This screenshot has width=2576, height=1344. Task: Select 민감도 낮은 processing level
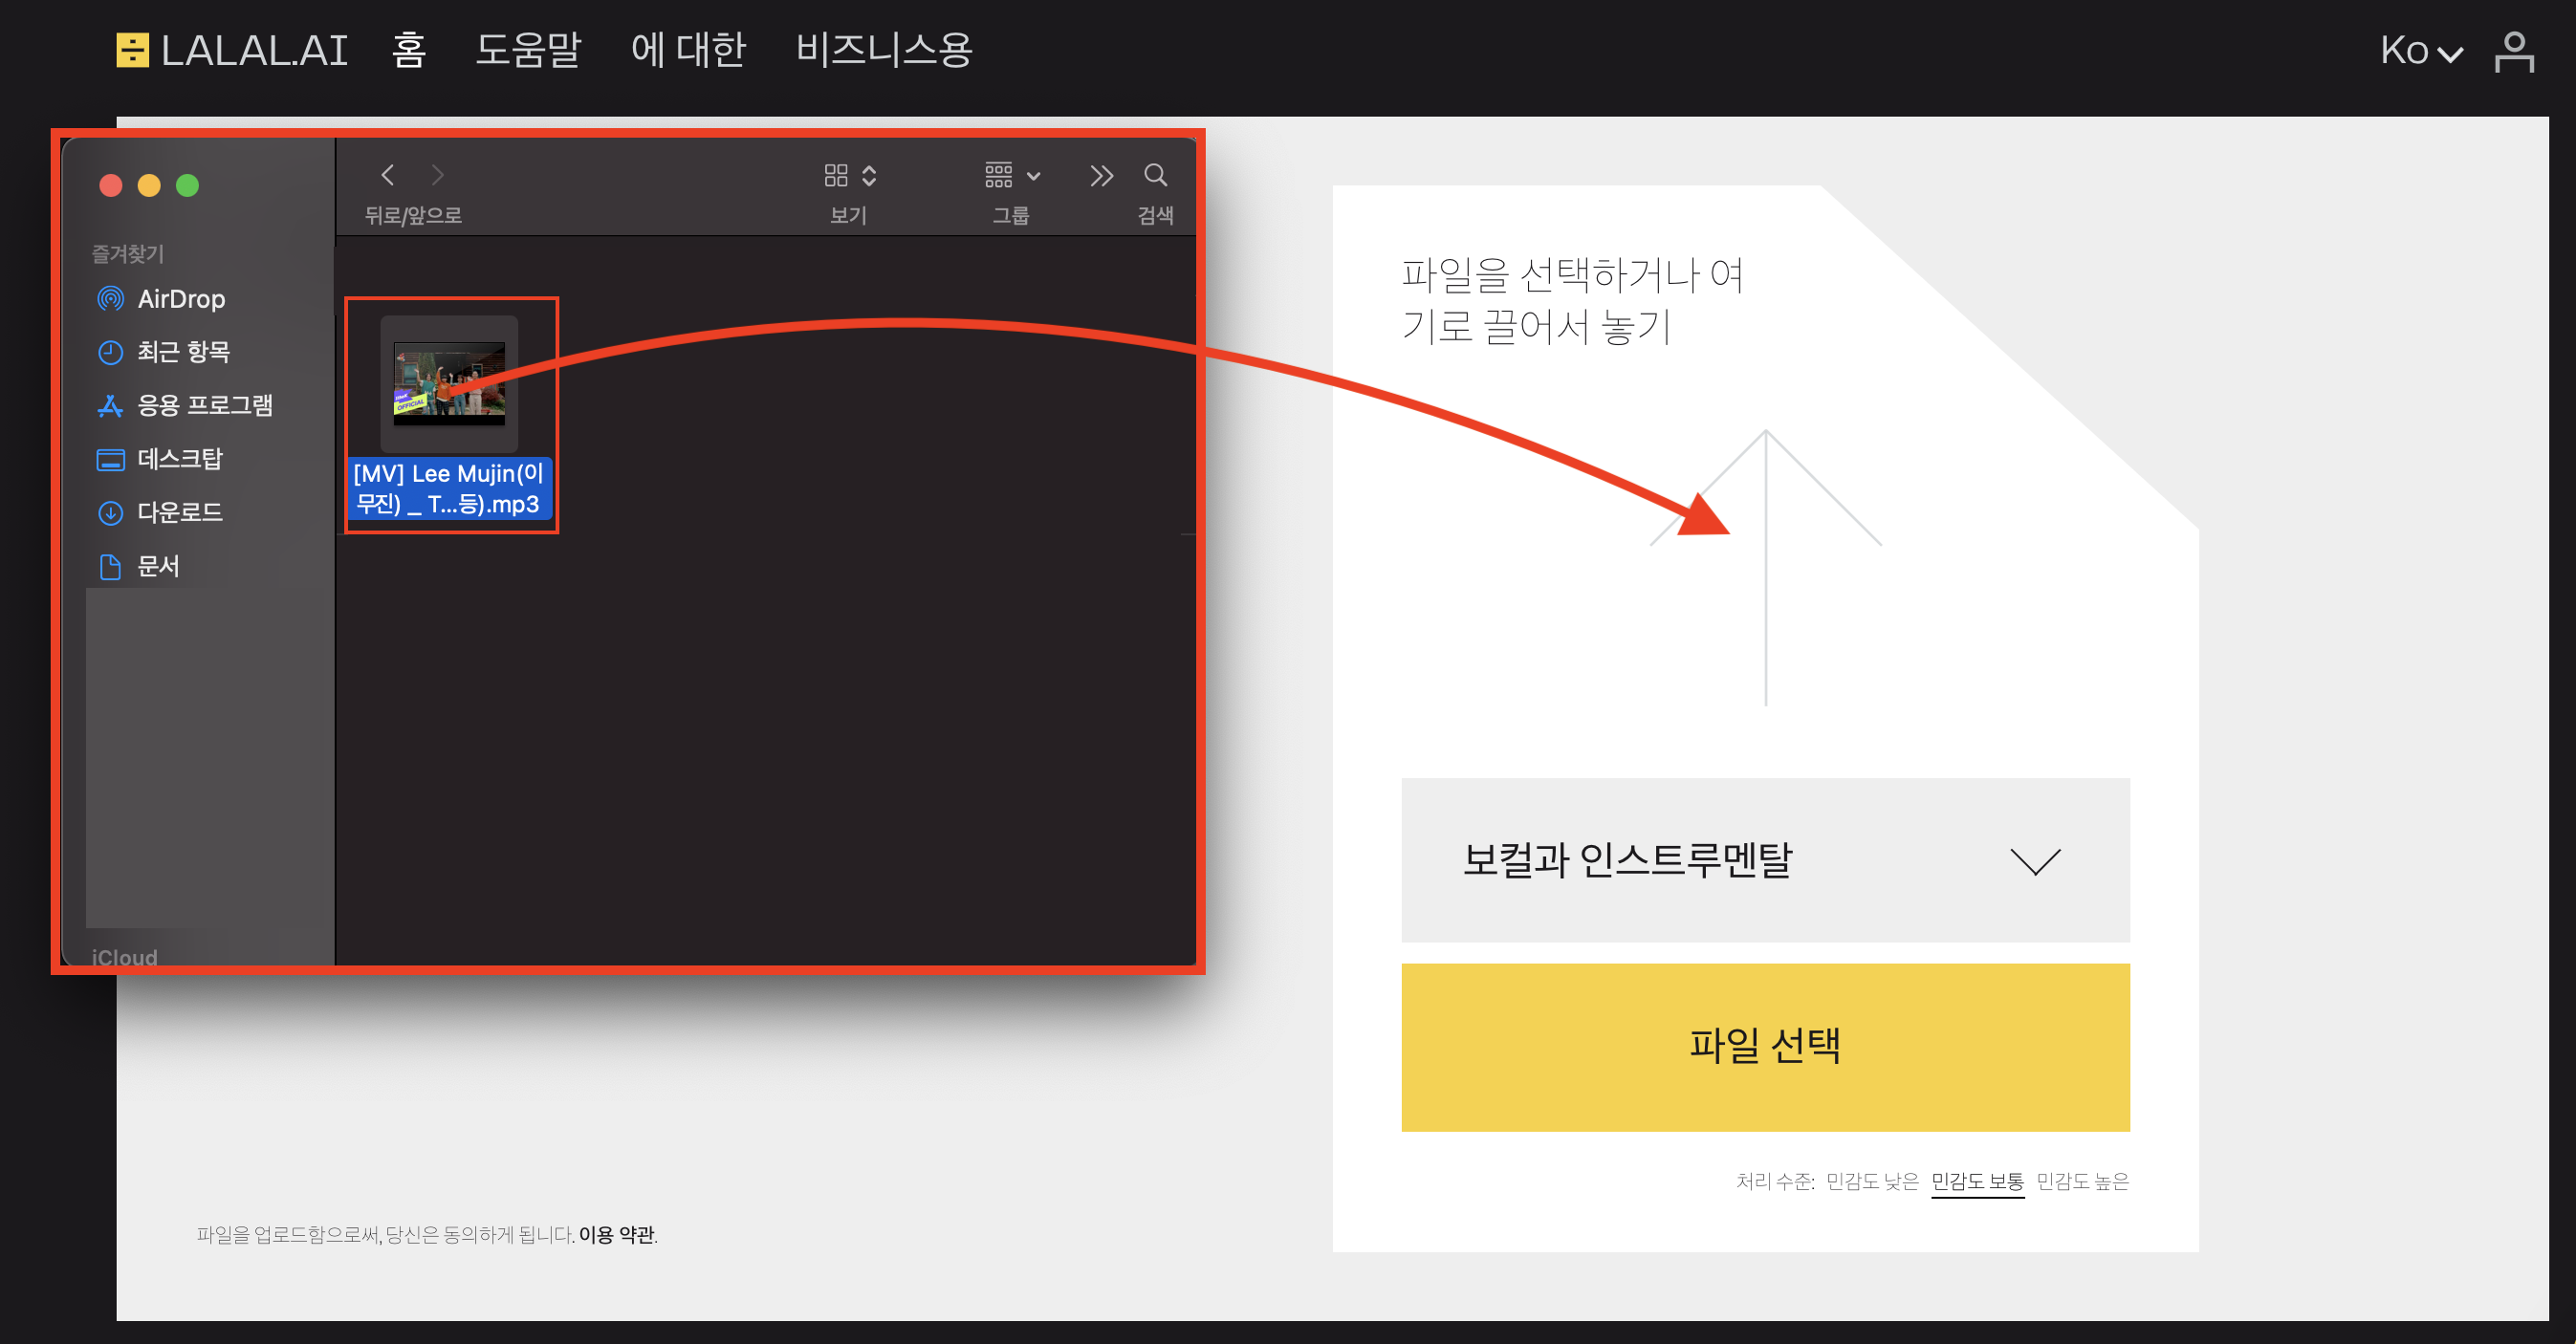point(1871,1181)
